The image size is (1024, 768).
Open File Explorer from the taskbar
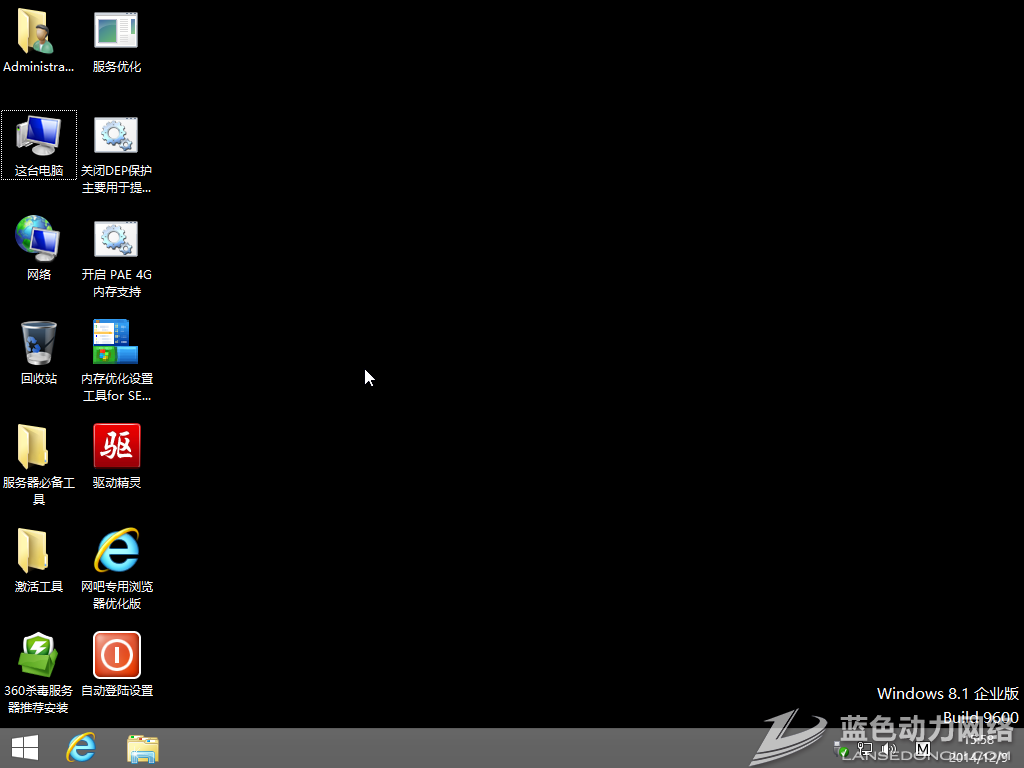[141, 747]
